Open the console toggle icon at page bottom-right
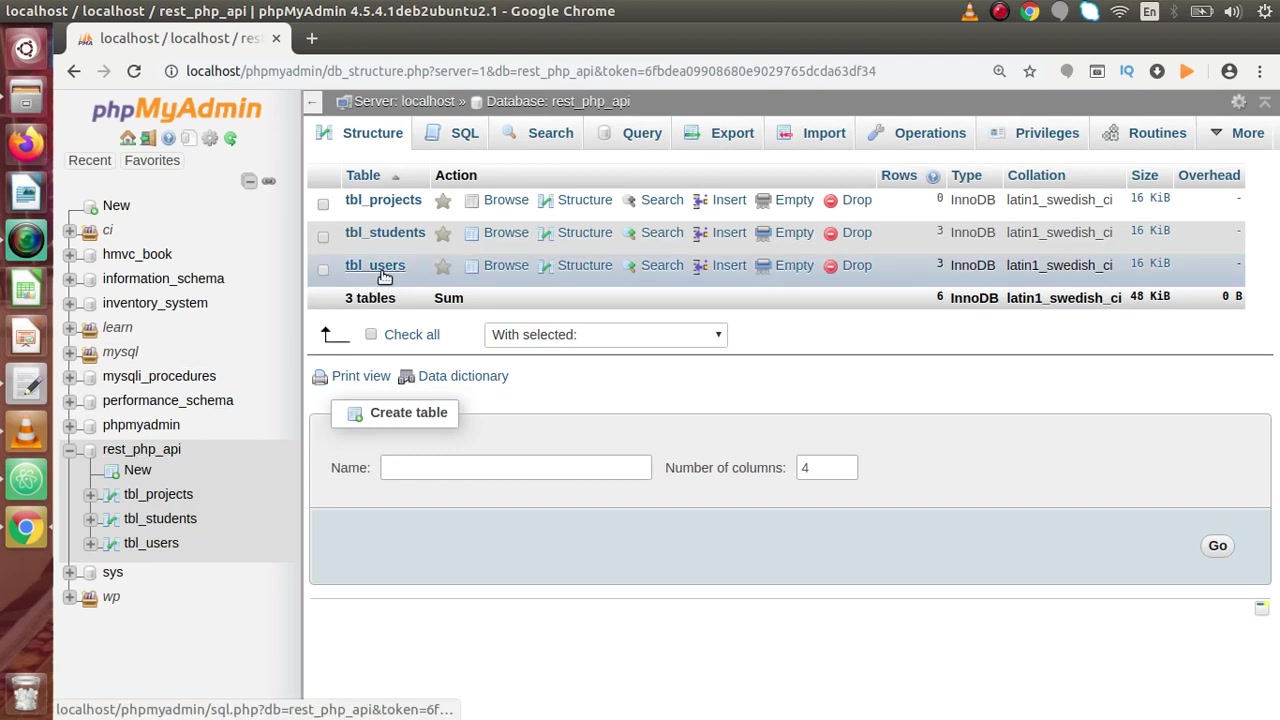 (x=1262, y=607)
